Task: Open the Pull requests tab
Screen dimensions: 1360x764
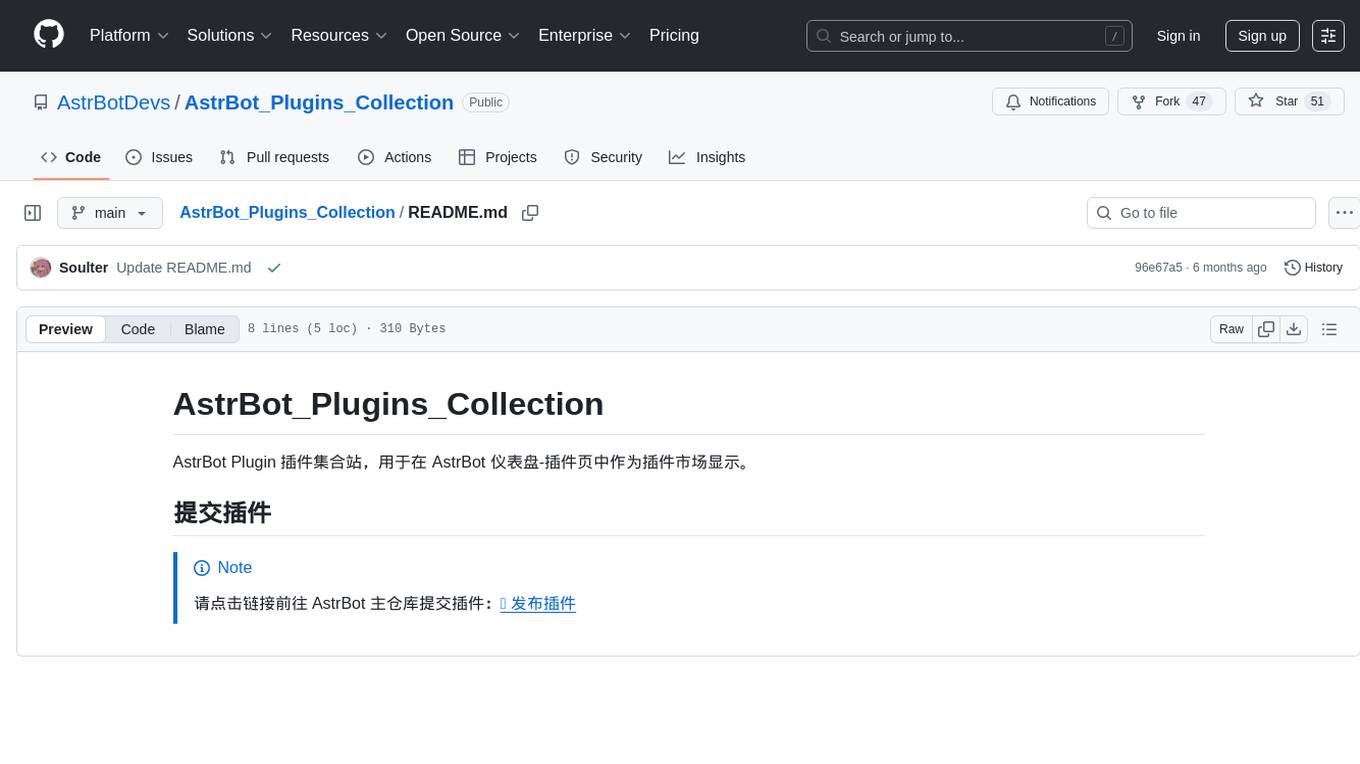Action: [274, 157]
